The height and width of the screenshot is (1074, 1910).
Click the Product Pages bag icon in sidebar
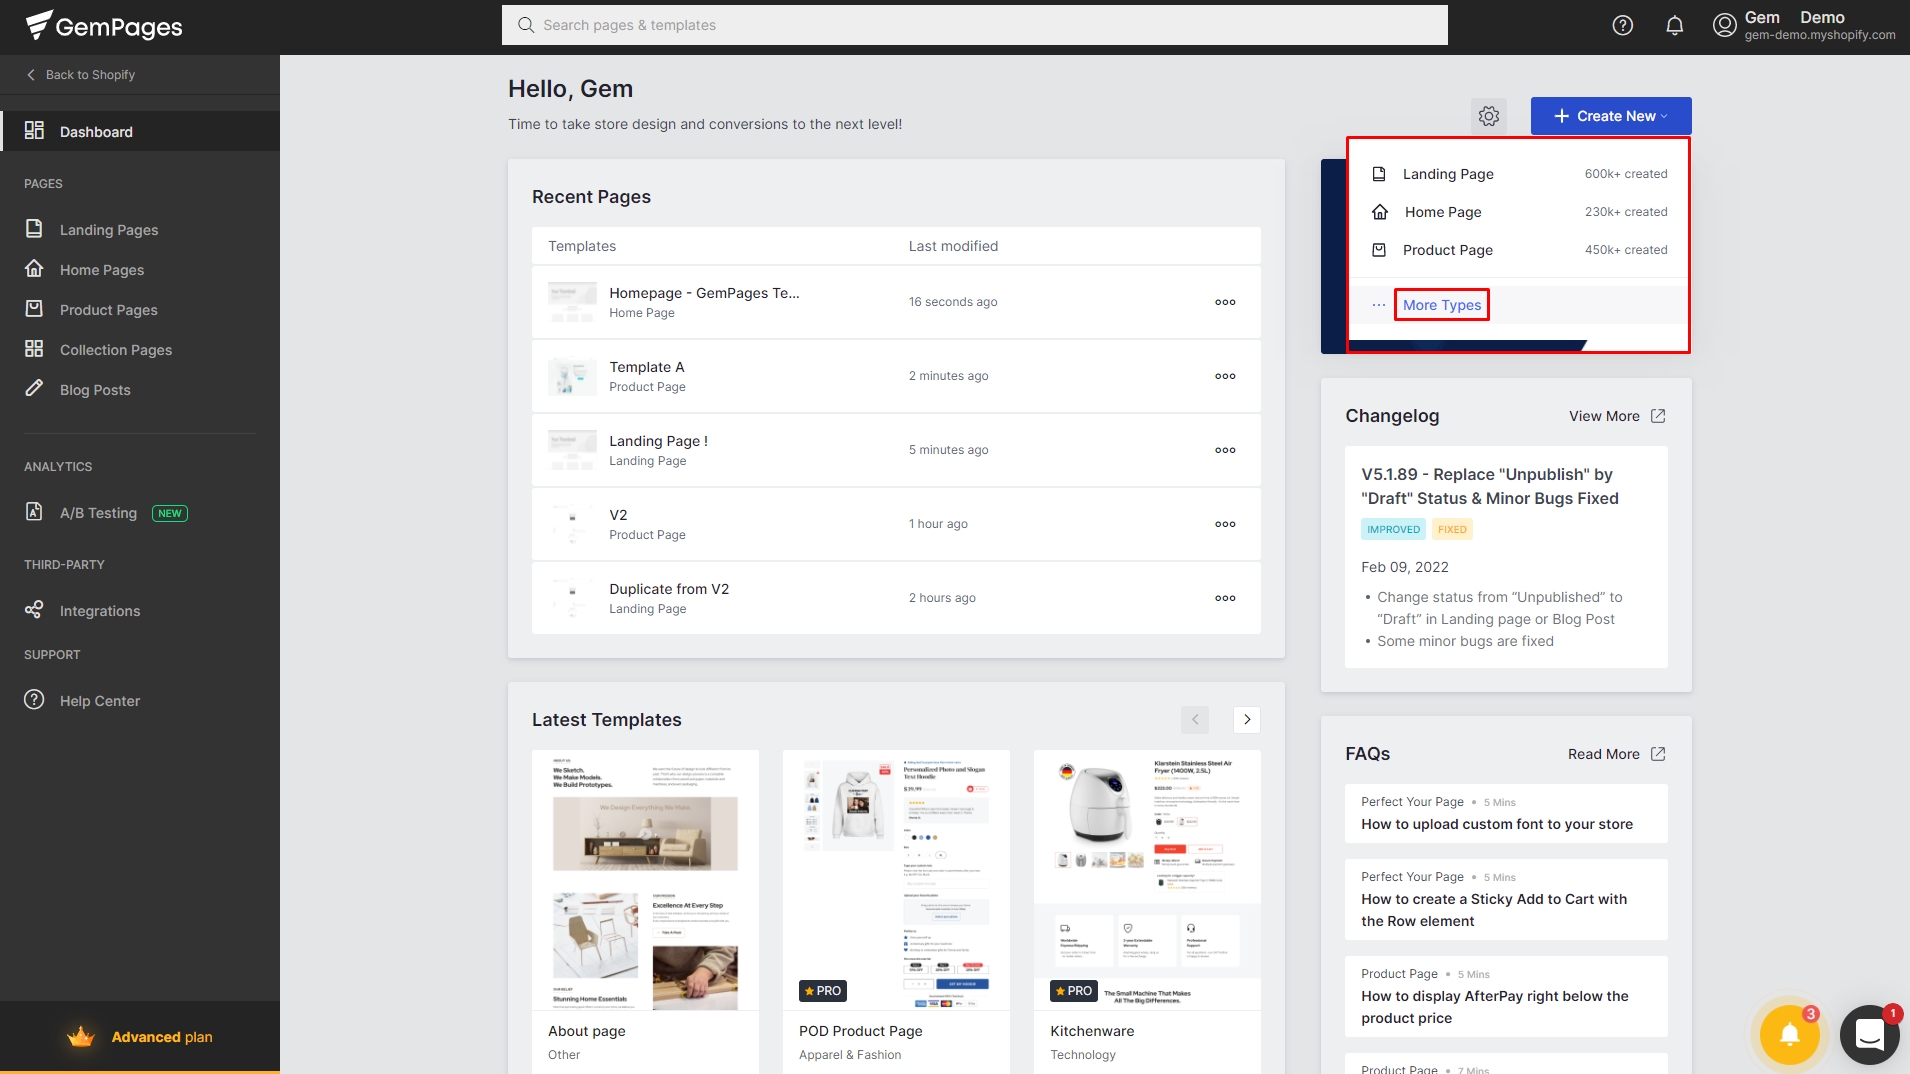[34, 309]
